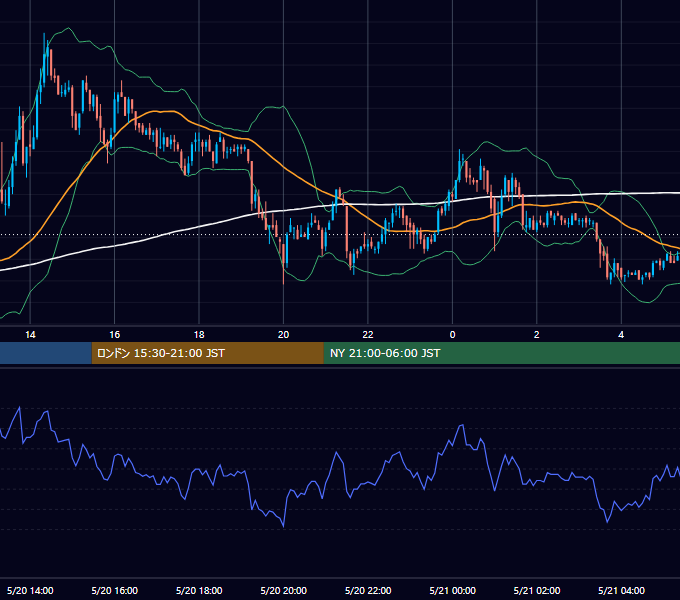Click the 5/20 22:00 date label
Screen dimensions: 680x600
(x=368, y=590)
